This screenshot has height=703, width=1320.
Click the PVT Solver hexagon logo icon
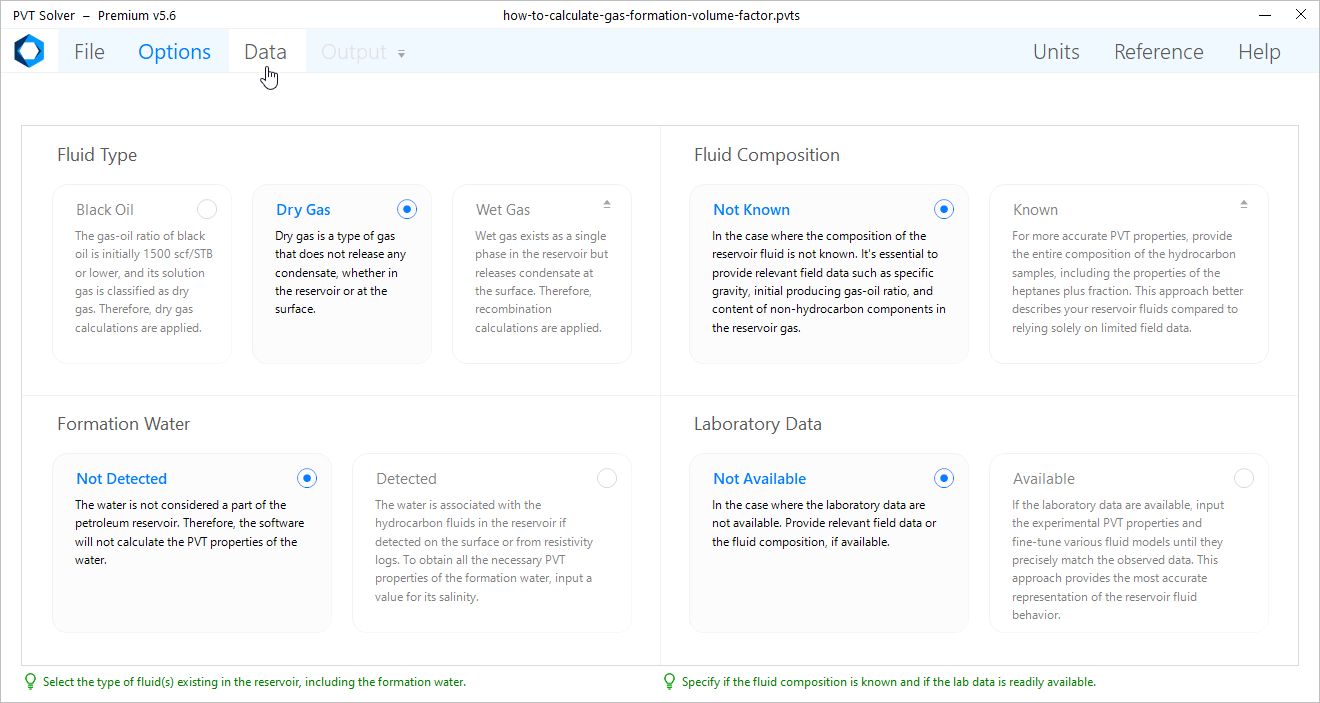point(29,51)
